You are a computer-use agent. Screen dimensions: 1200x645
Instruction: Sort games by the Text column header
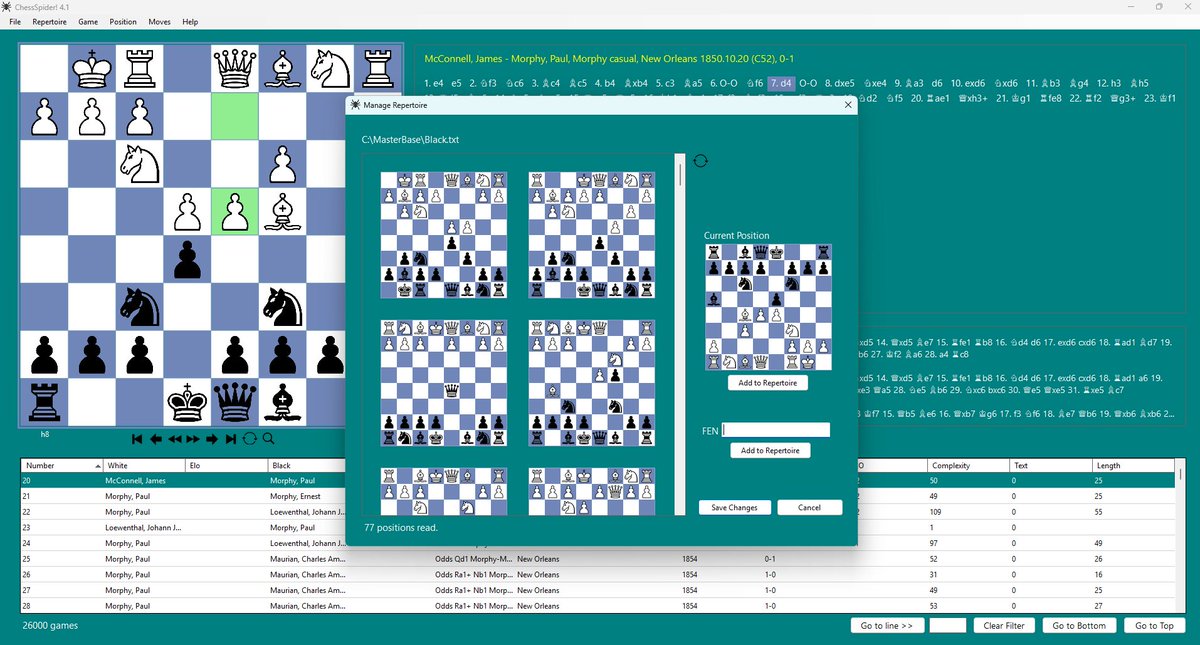pyautogui.click(x=1051, y=466)
